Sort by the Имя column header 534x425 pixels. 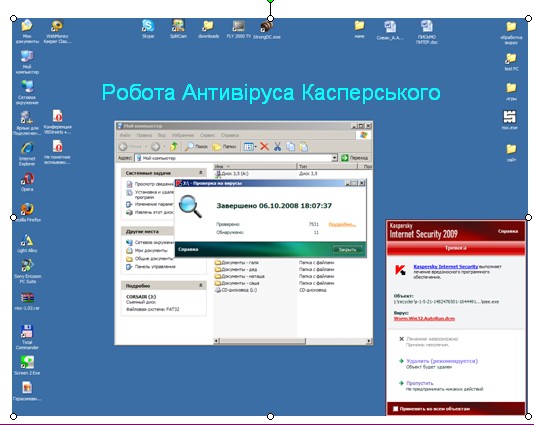click(255, 166)
